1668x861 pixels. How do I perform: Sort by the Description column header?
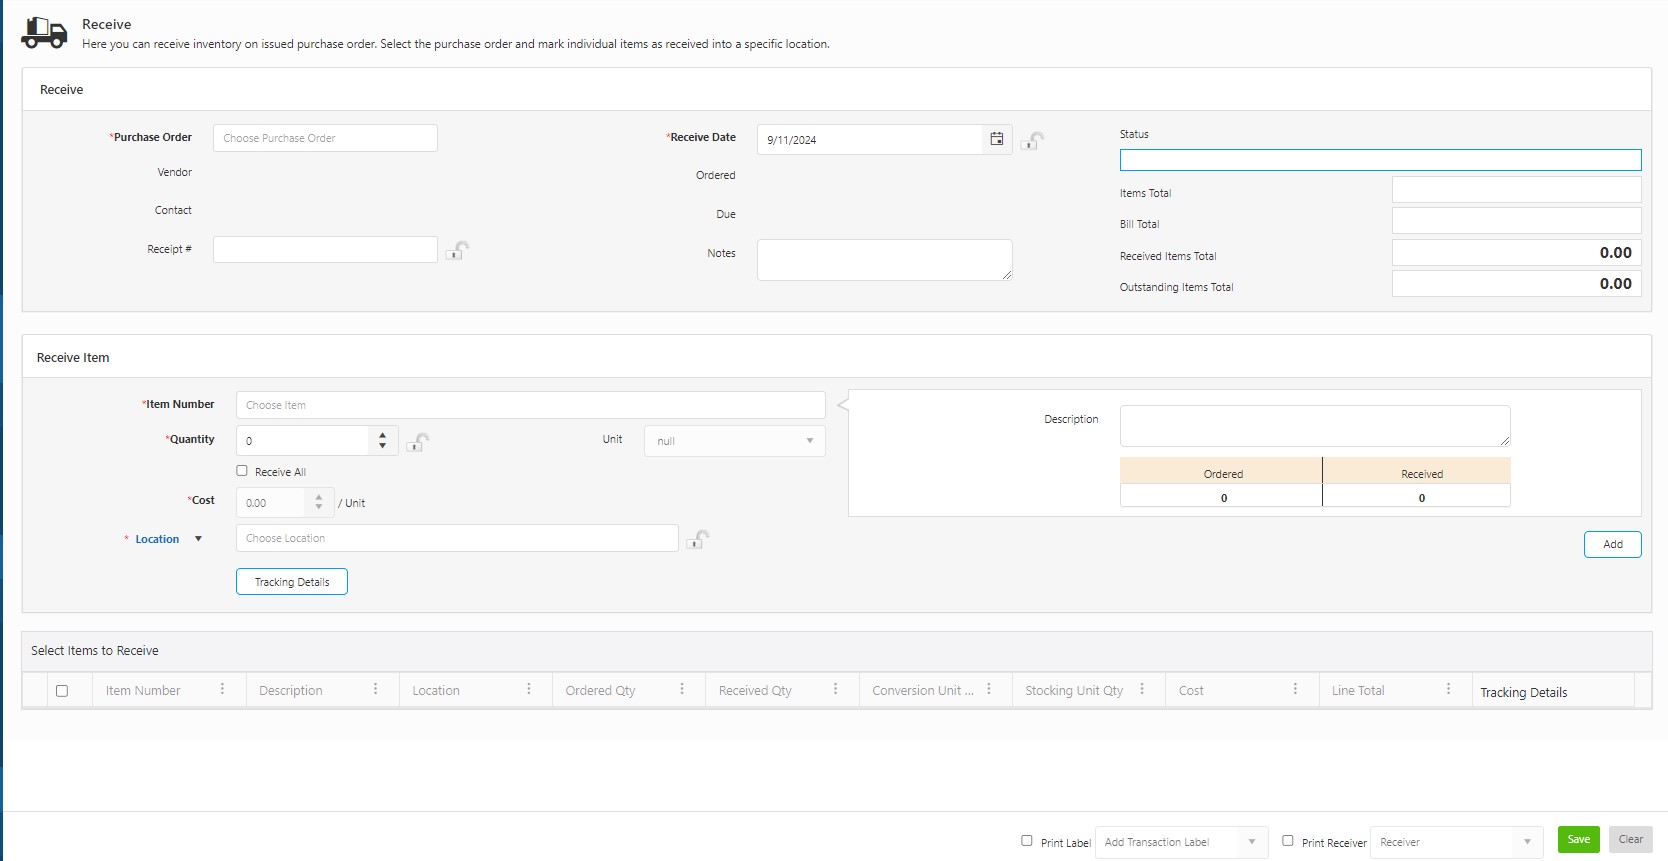(291, 690)
